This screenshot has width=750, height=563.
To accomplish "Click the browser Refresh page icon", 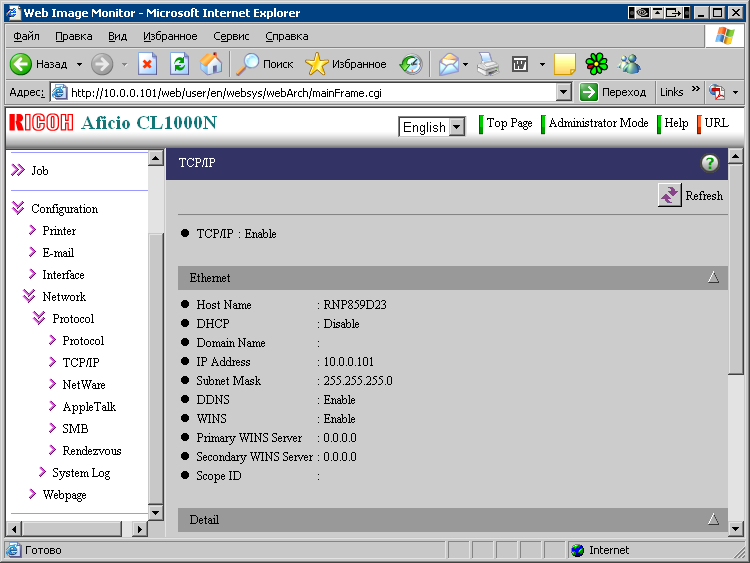I will [179, 64].
